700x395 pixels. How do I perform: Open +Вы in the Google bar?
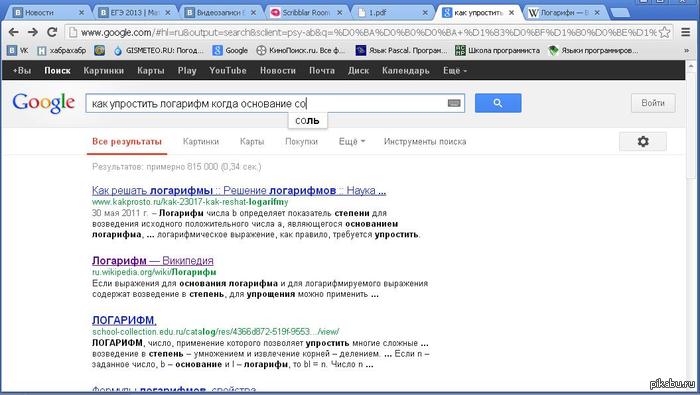21,71
